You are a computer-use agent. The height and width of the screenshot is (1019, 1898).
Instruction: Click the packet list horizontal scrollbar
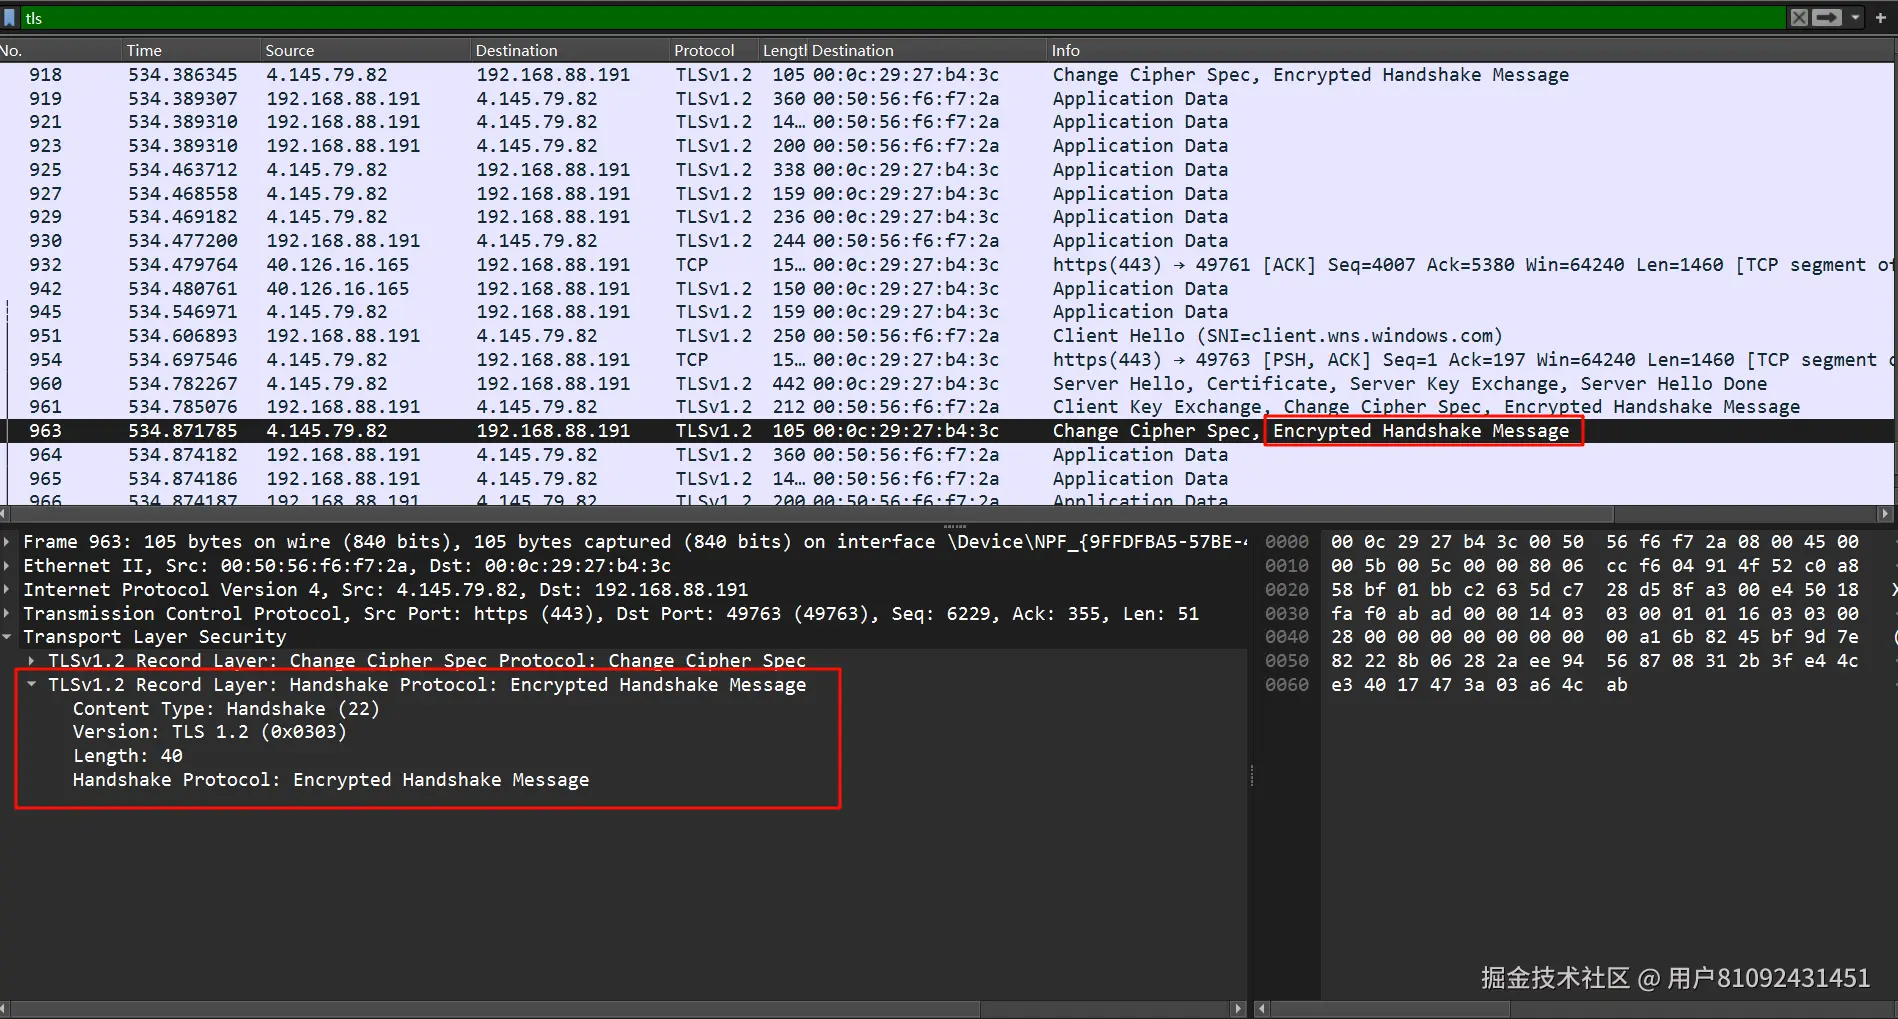point(811,514)
